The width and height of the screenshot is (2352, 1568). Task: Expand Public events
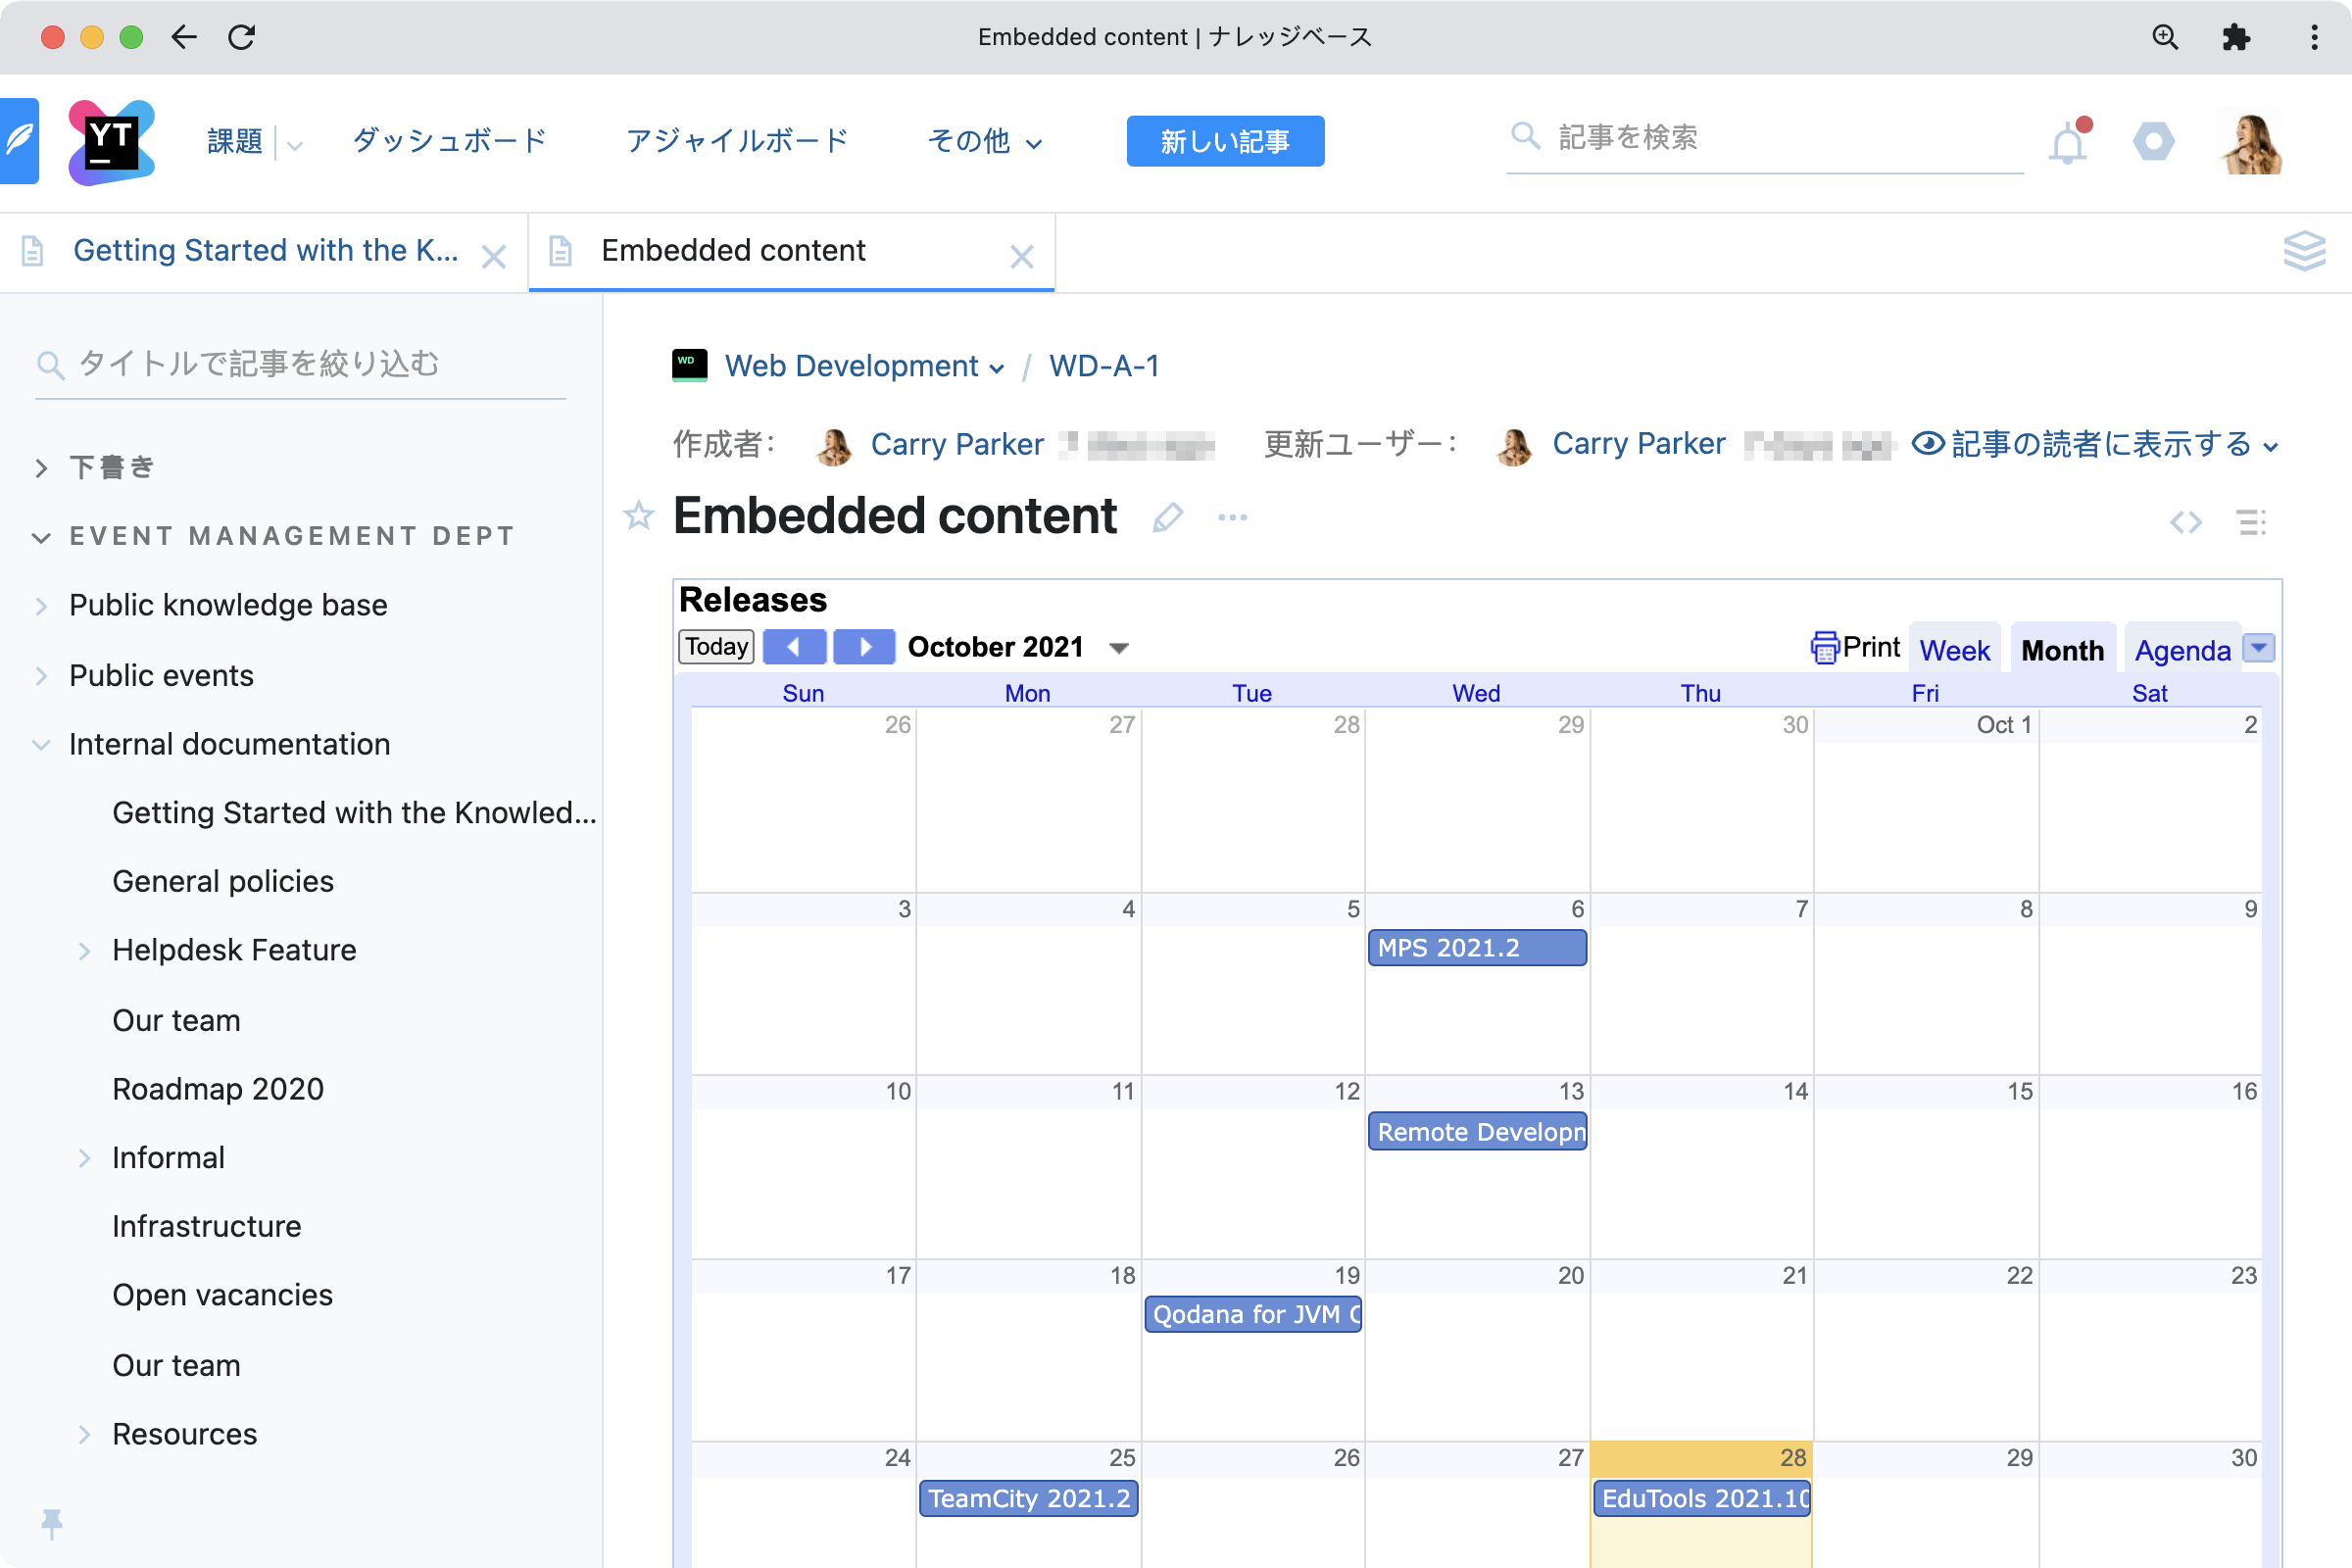coord(41,676)
